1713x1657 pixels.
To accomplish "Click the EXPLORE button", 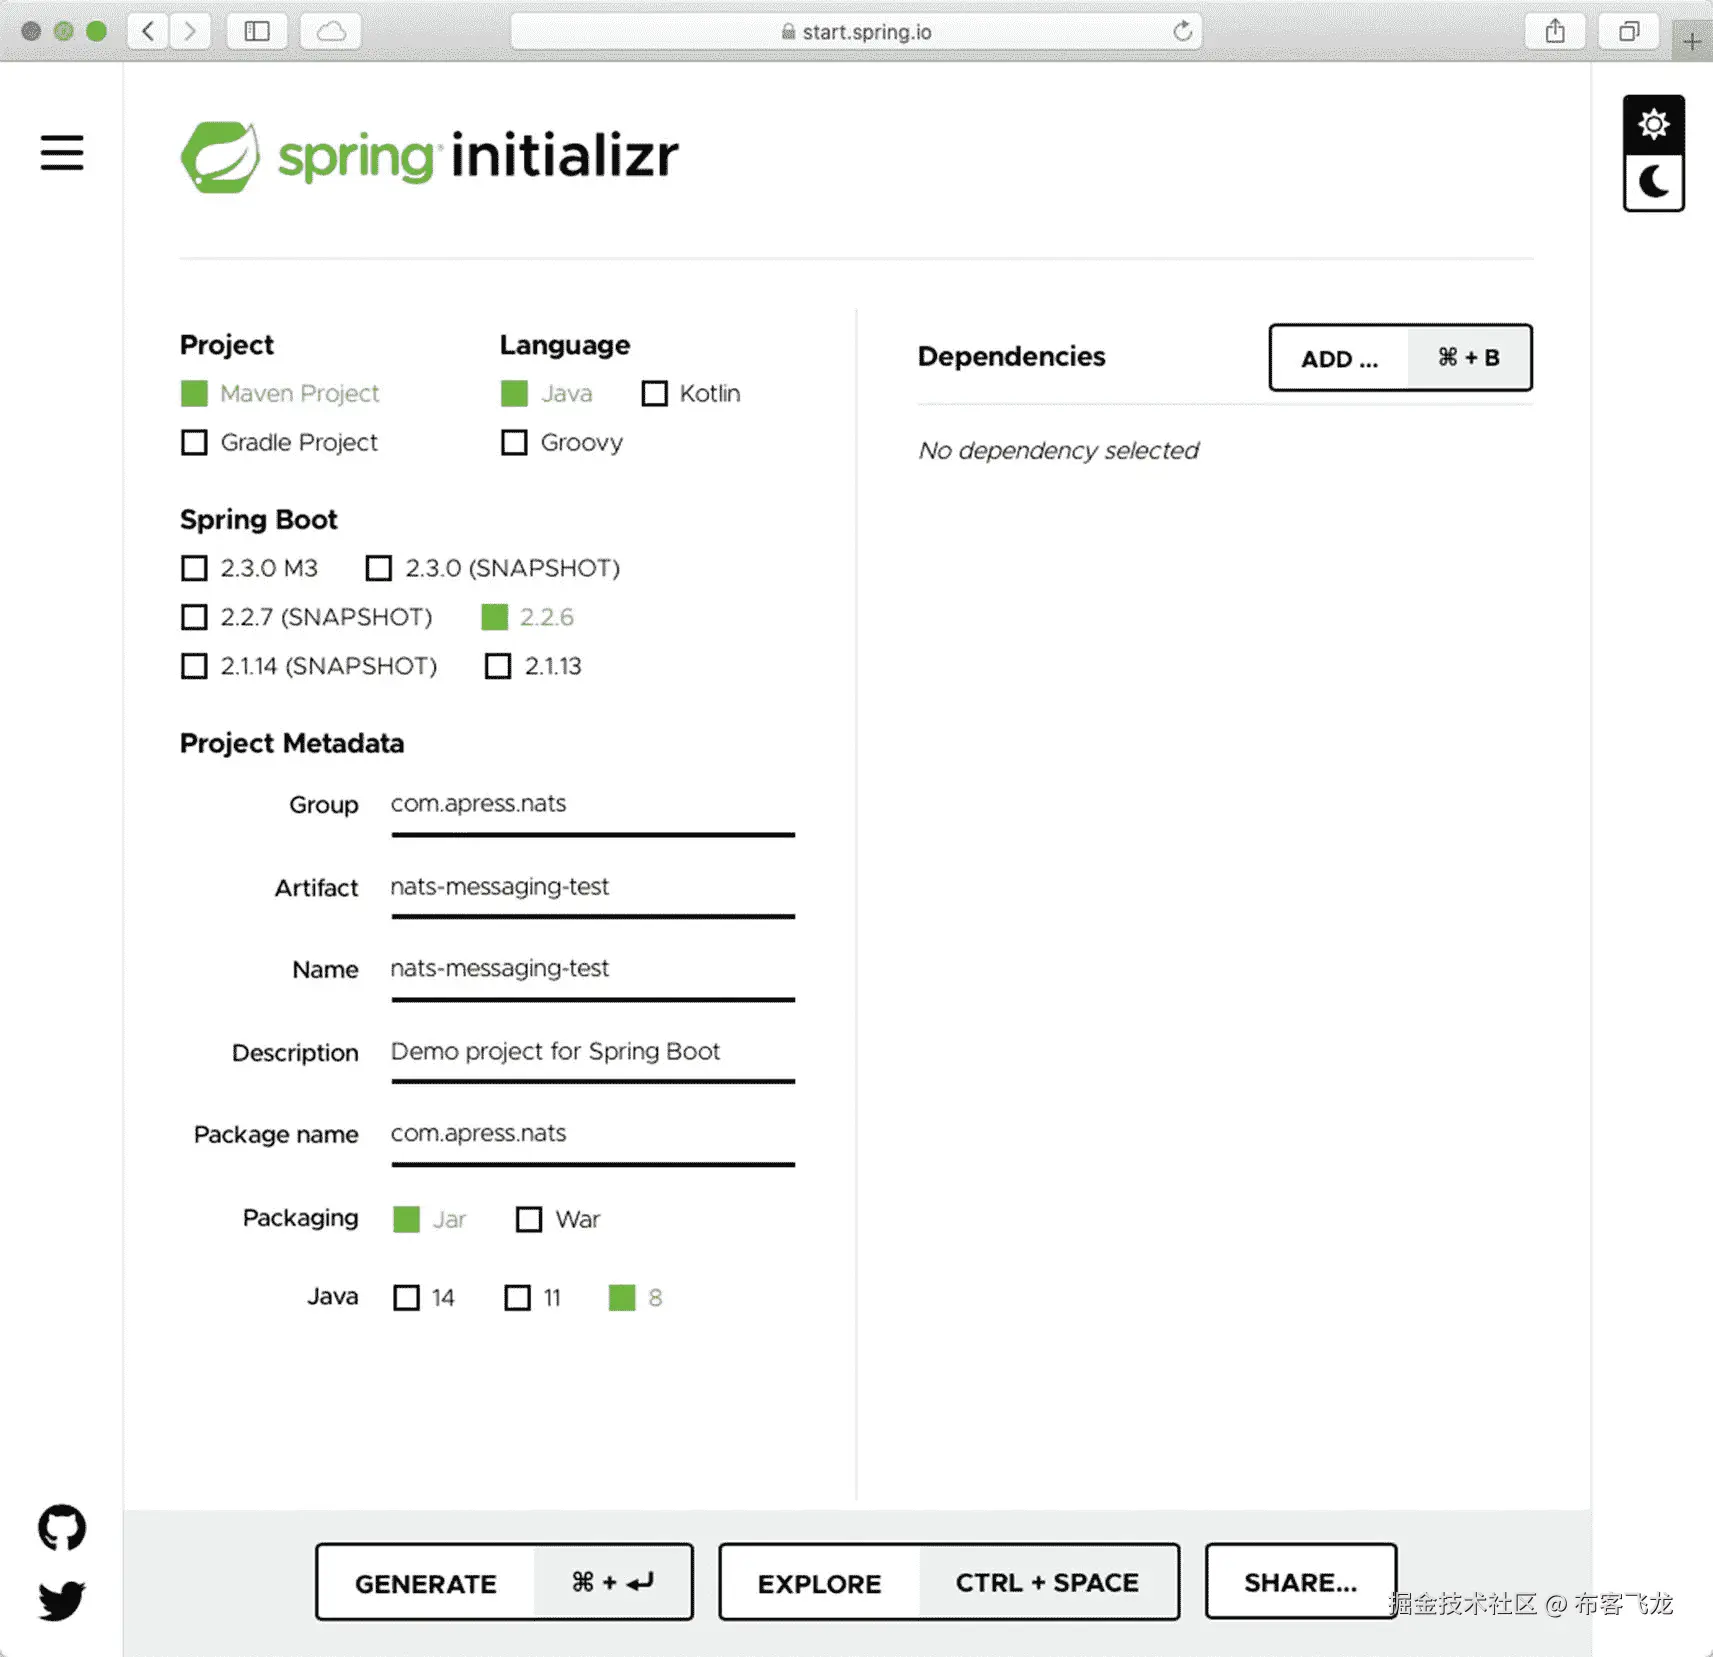I will (949, 1582).
